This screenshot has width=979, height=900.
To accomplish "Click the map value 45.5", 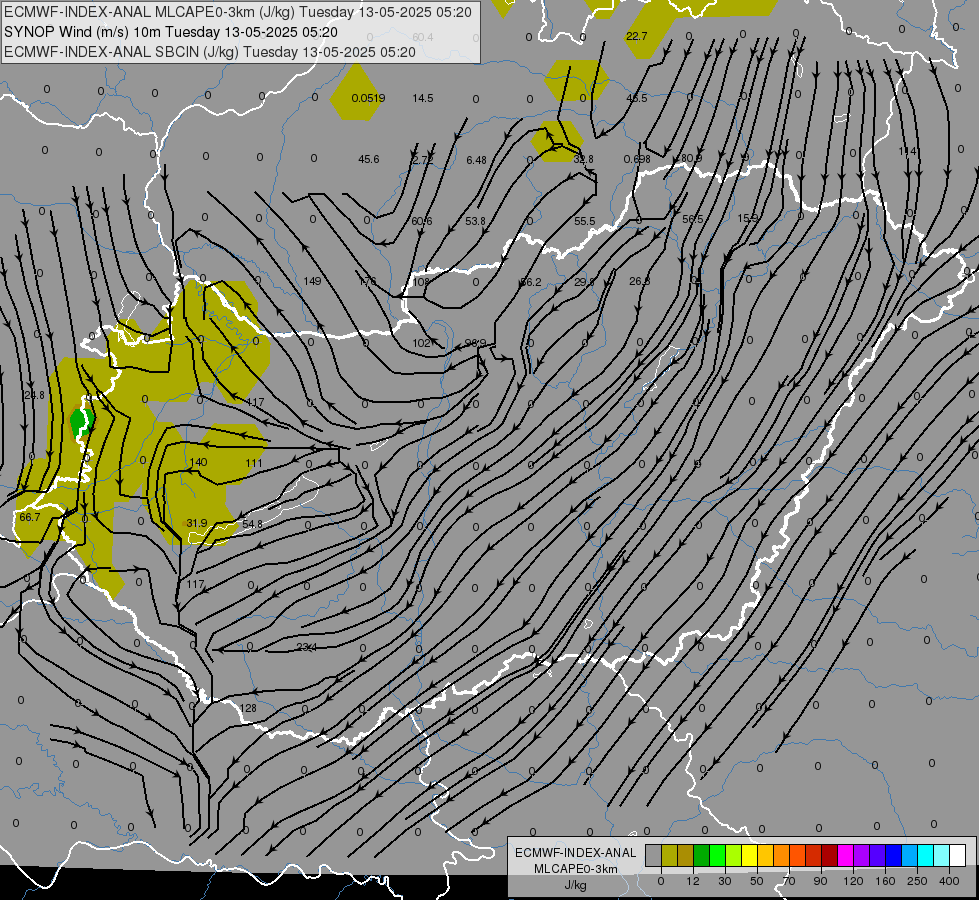I will coord(637,98).
